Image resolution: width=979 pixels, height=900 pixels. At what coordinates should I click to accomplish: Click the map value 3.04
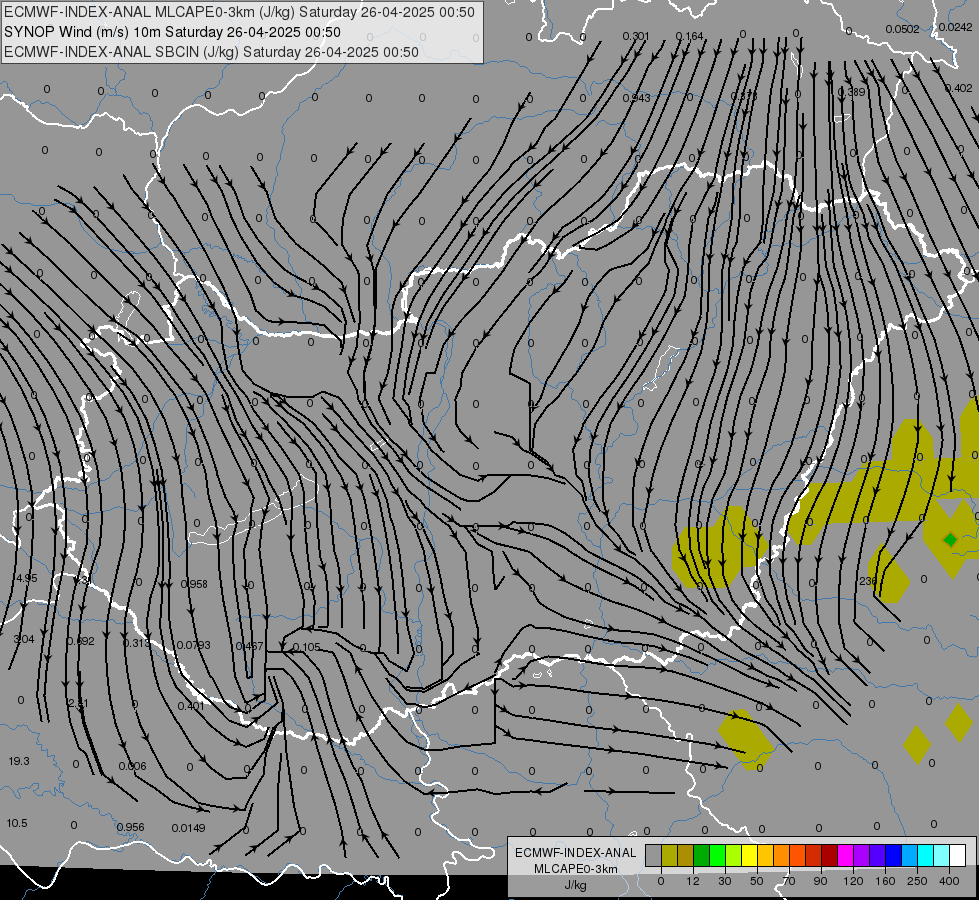pos(24,639)
